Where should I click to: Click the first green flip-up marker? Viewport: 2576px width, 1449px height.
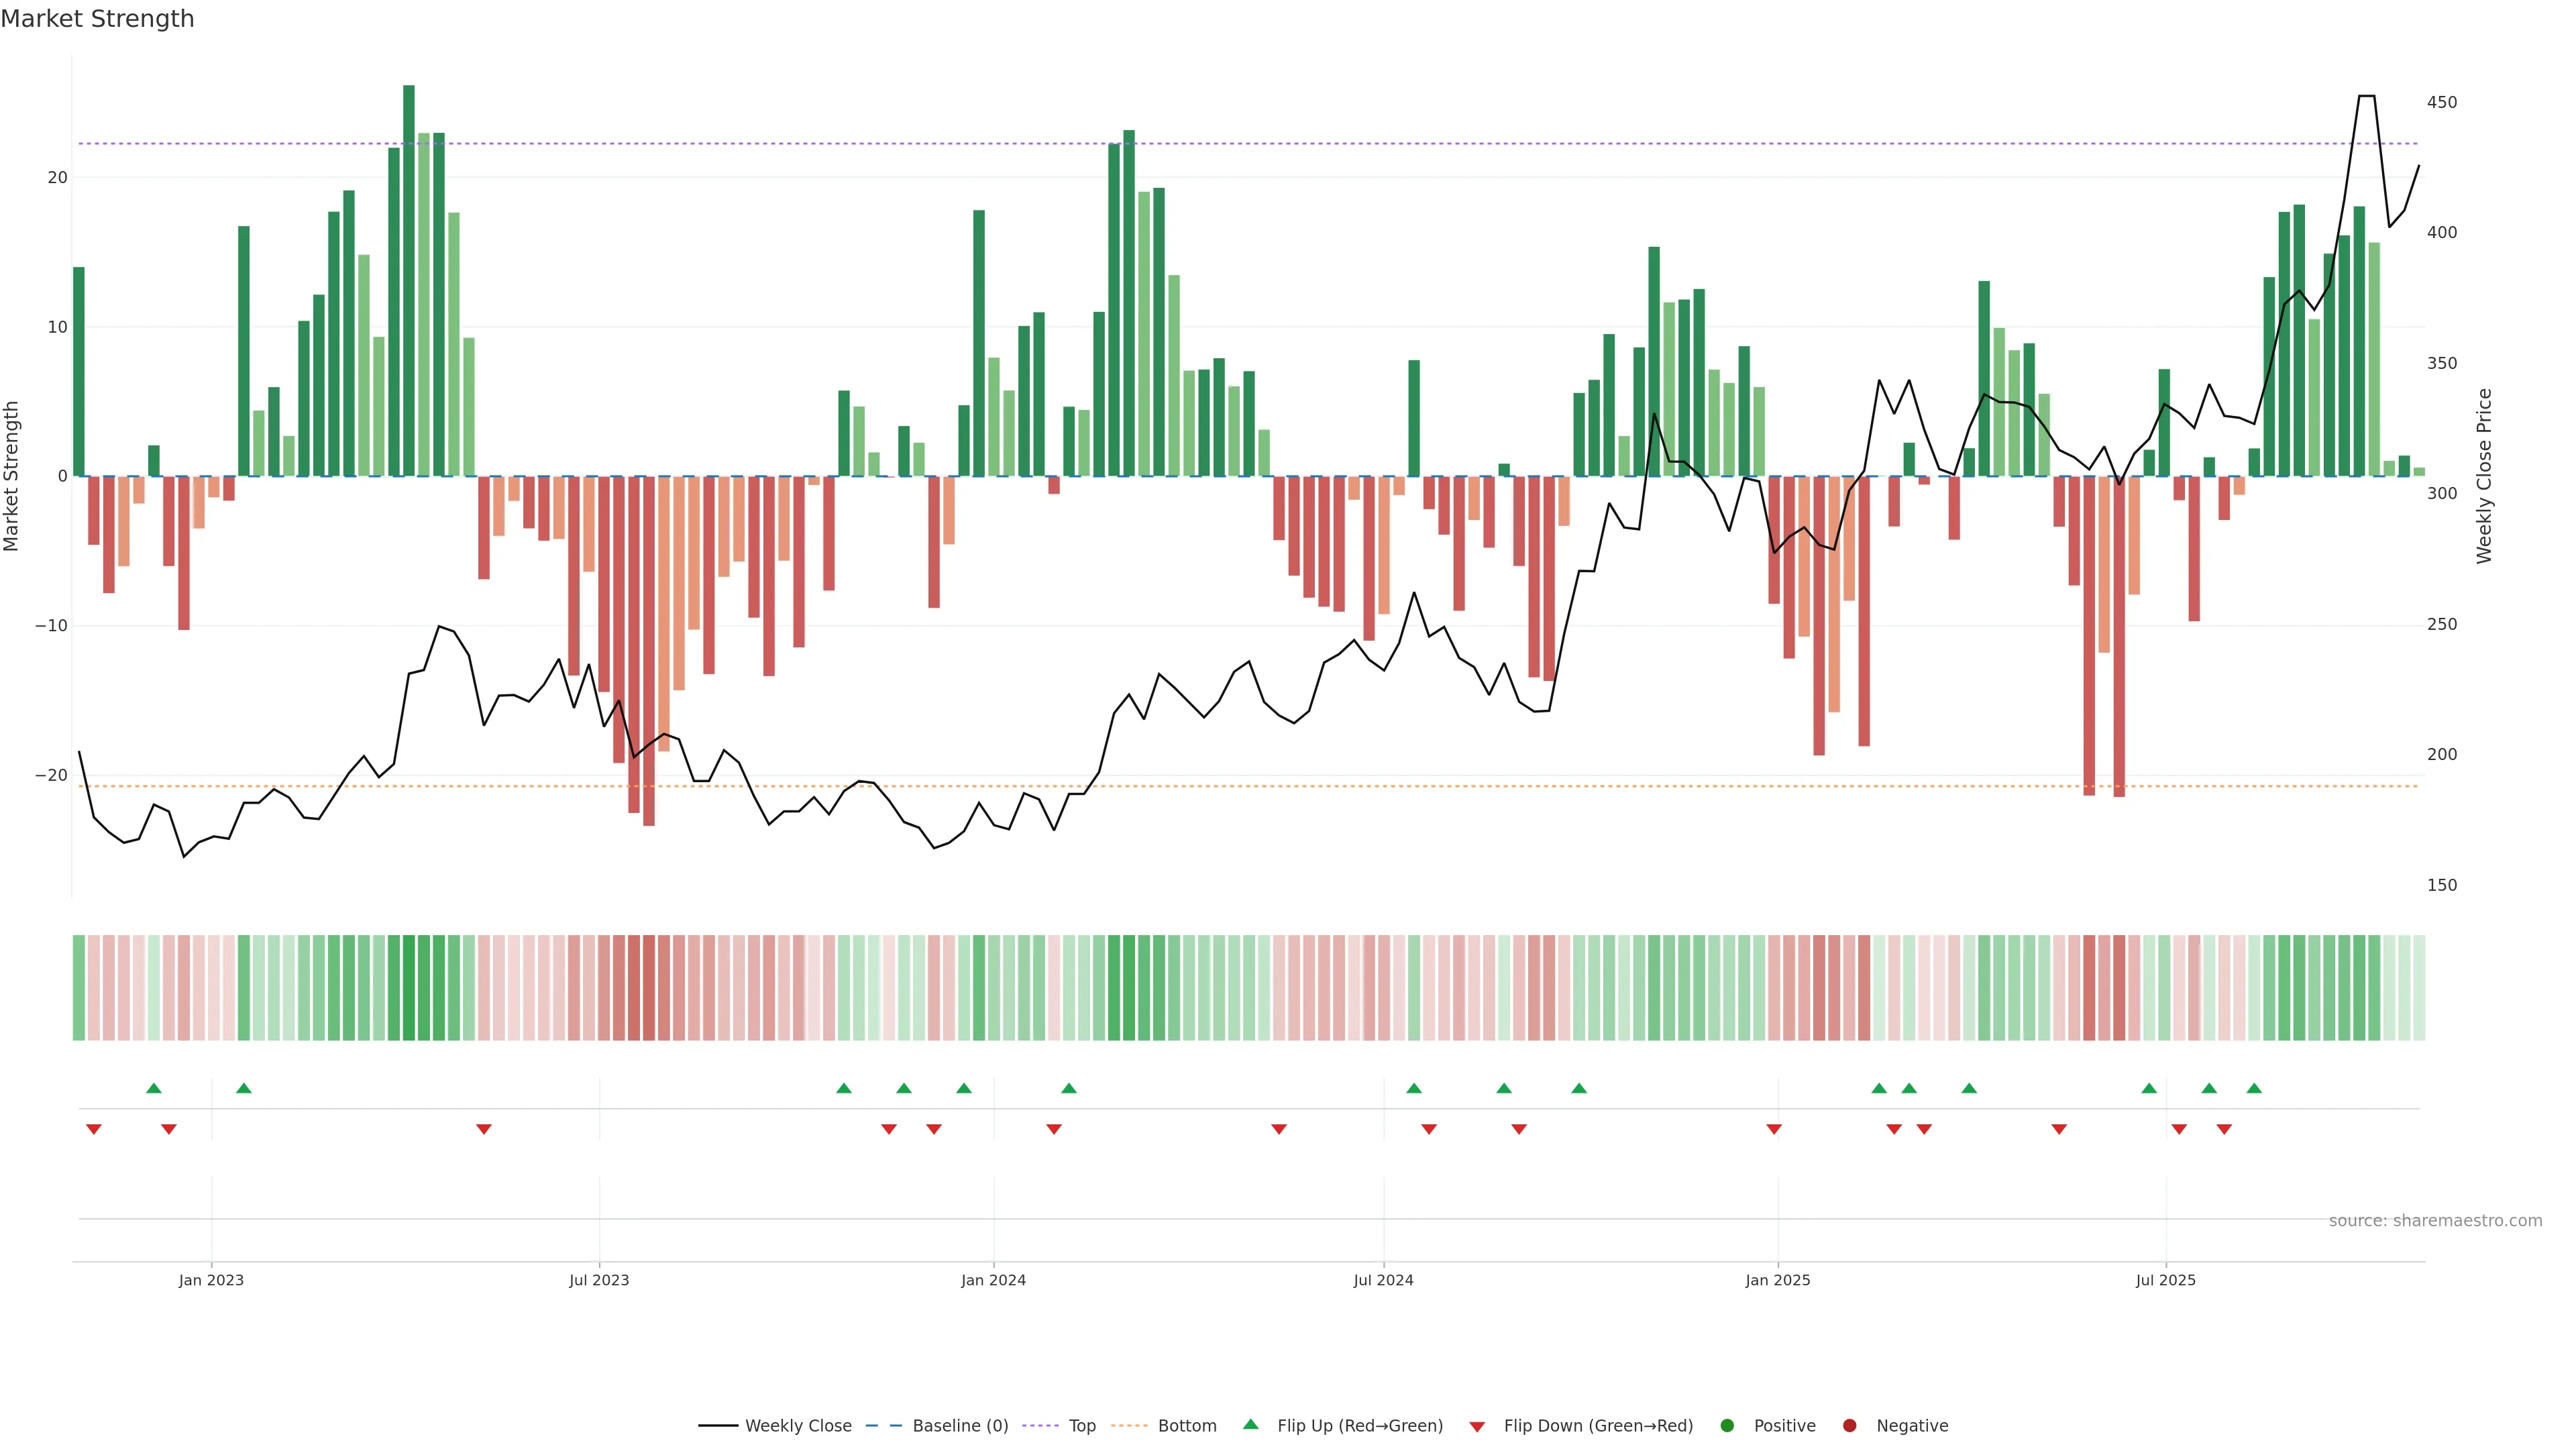154,1088
